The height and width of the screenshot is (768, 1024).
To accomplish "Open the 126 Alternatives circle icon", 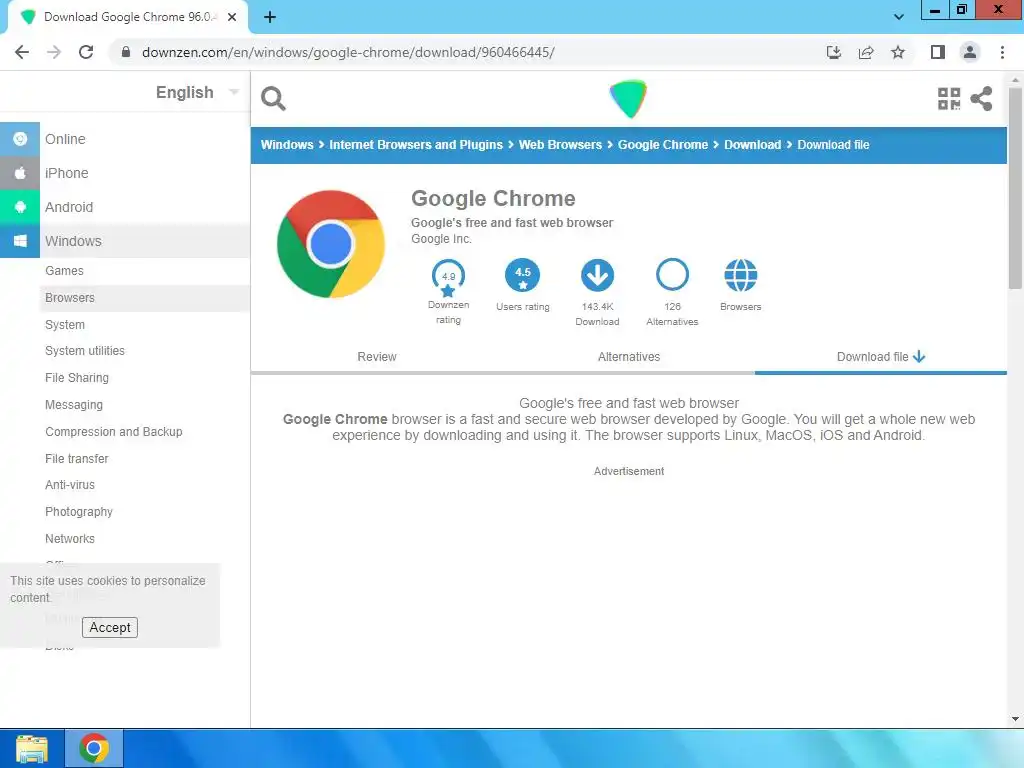I will [672, 275].
